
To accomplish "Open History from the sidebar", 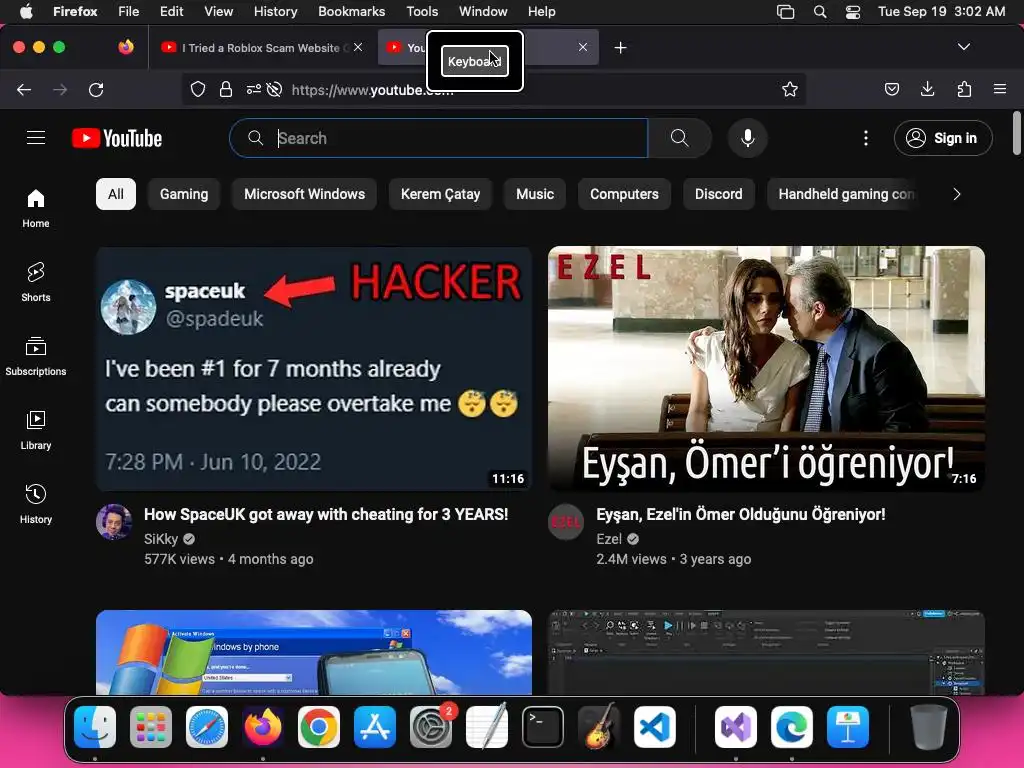I will click(36, 504).
